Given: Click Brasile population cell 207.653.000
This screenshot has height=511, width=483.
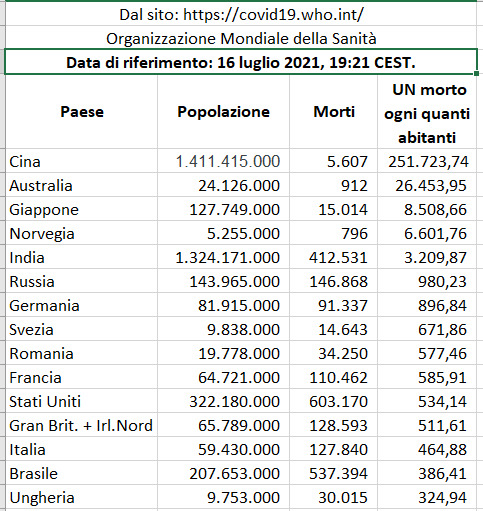Looking at the screenshot, I should click(x=223, y=473).
